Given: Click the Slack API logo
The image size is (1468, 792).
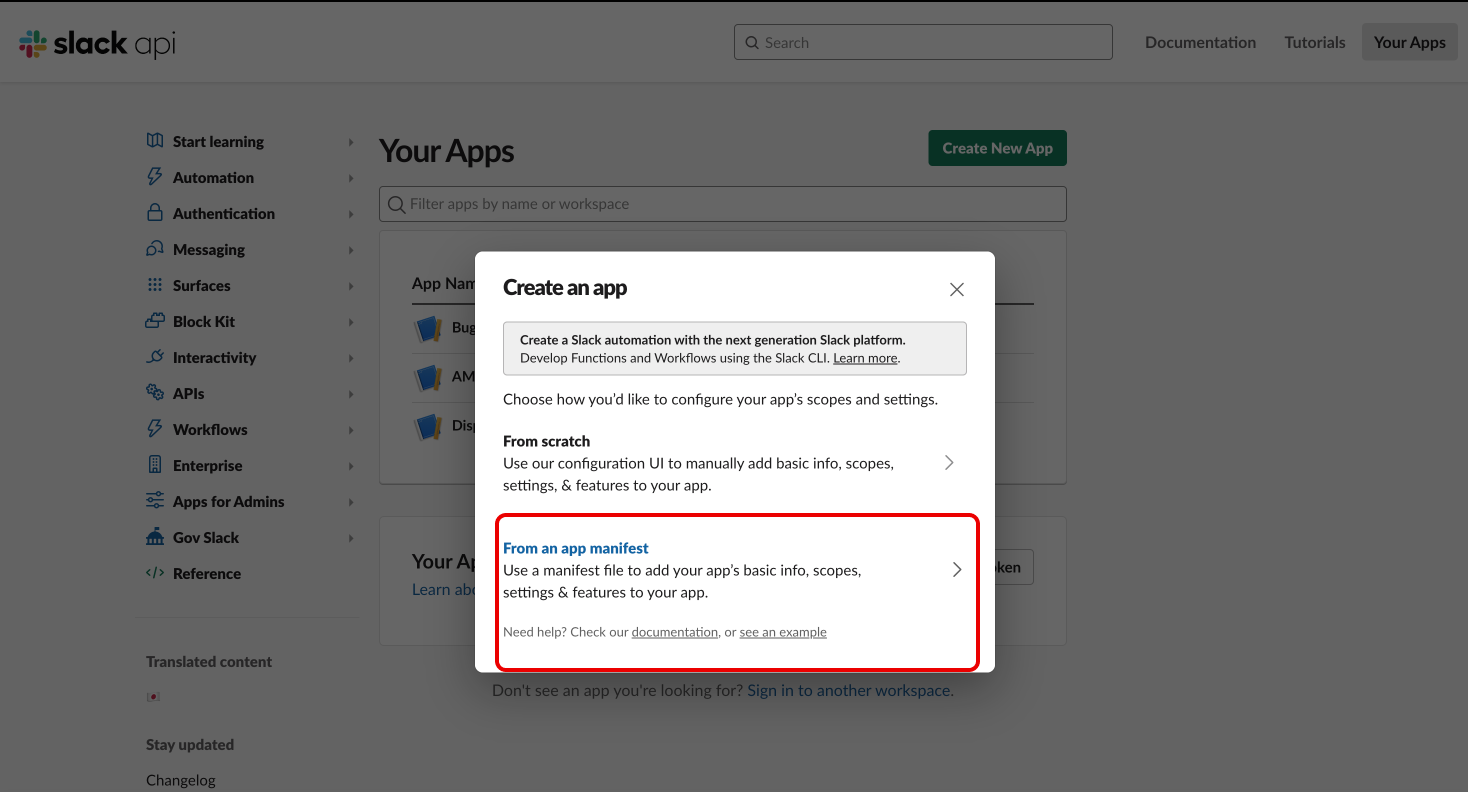Looking at the screenshot, I should click(x=98, y=43).
